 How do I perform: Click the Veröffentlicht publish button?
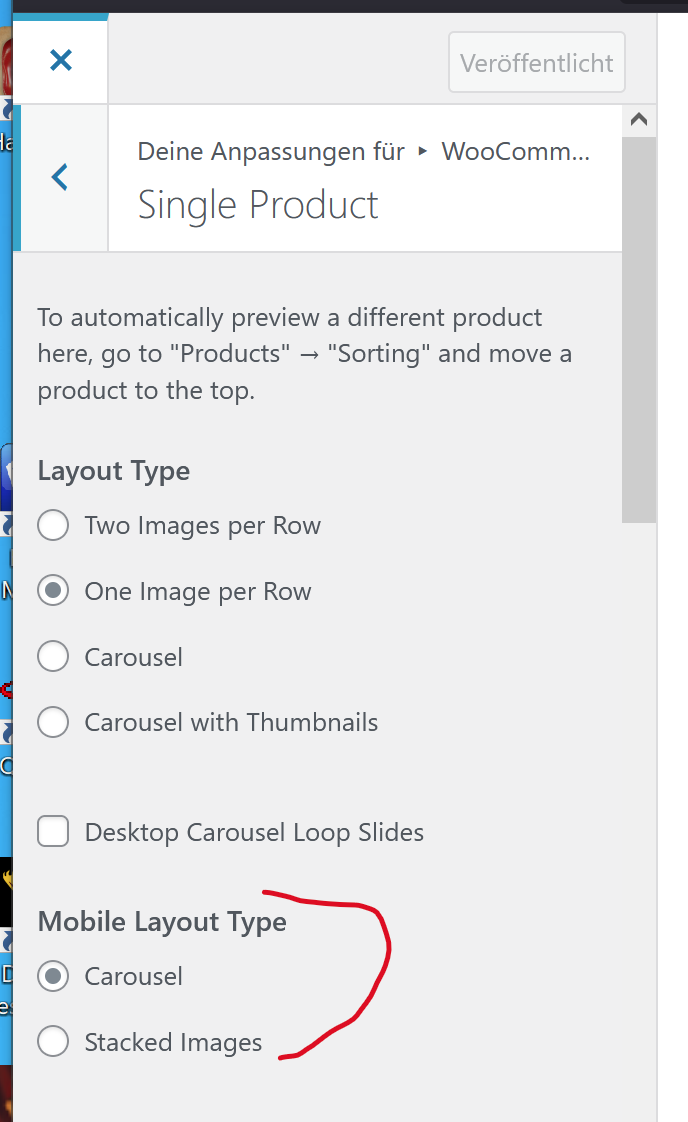tap(537, 63)
